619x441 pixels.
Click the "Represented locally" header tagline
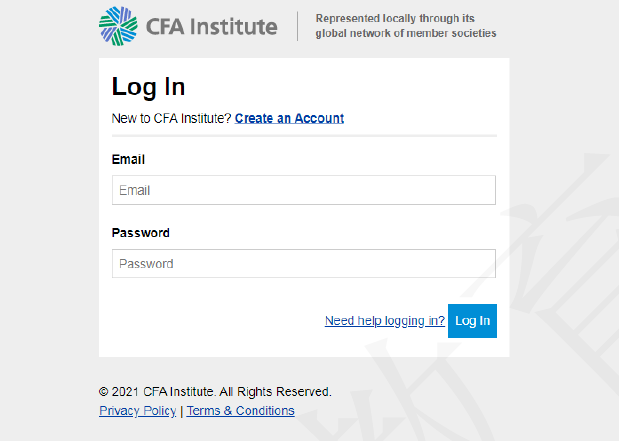[405, 26]
